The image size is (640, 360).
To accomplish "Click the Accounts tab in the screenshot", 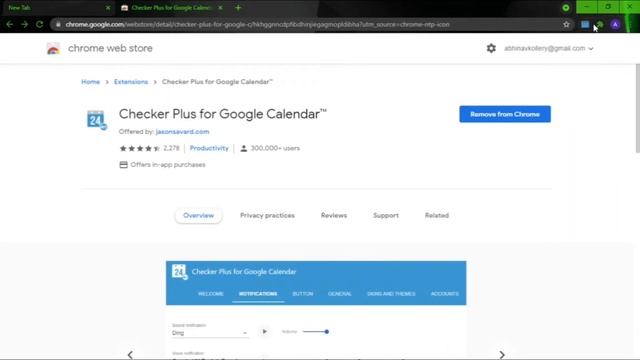I will [444, 294].
